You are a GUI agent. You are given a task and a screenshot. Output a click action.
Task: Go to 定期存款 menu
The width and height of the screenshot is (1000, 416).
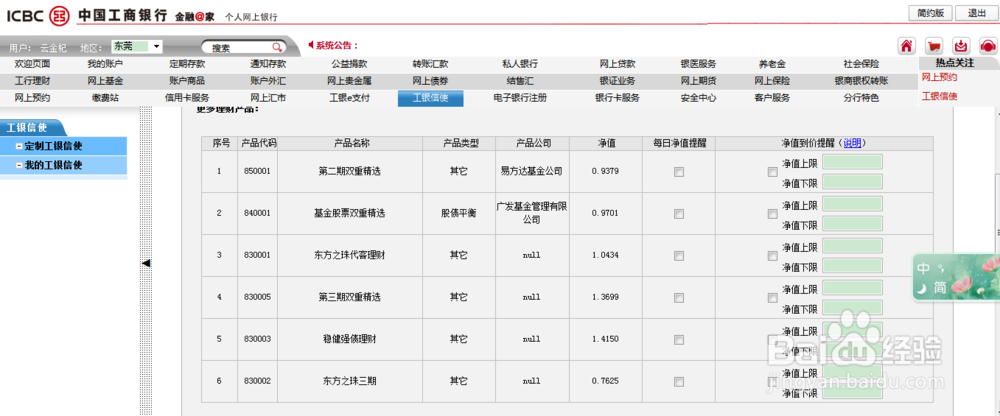click(187, 64)
